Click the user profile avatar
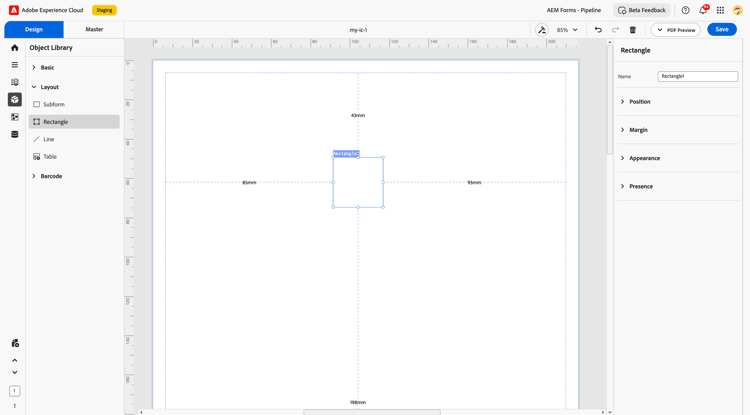 (737, 10)
